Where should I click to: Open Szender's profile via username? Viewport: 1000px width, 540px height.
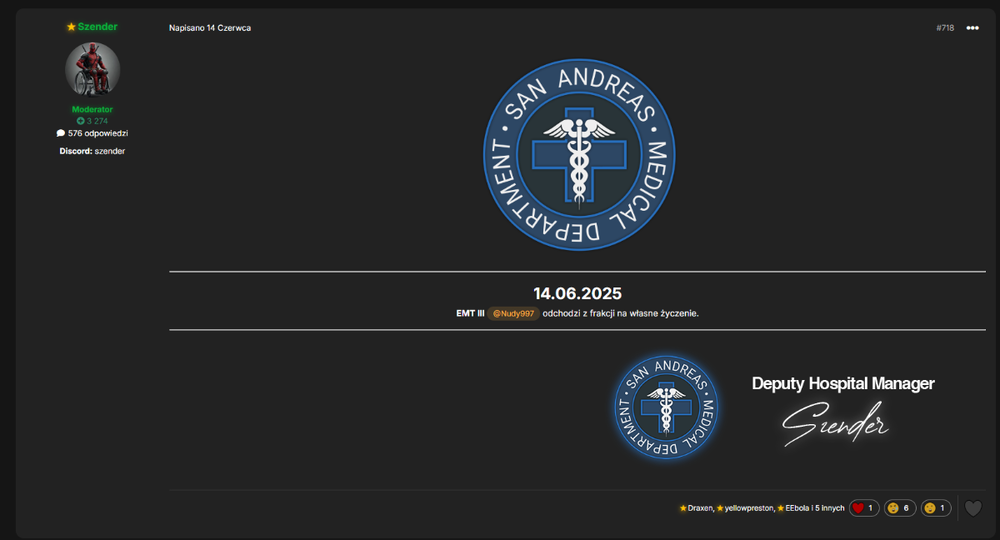[x=98, y=27]
